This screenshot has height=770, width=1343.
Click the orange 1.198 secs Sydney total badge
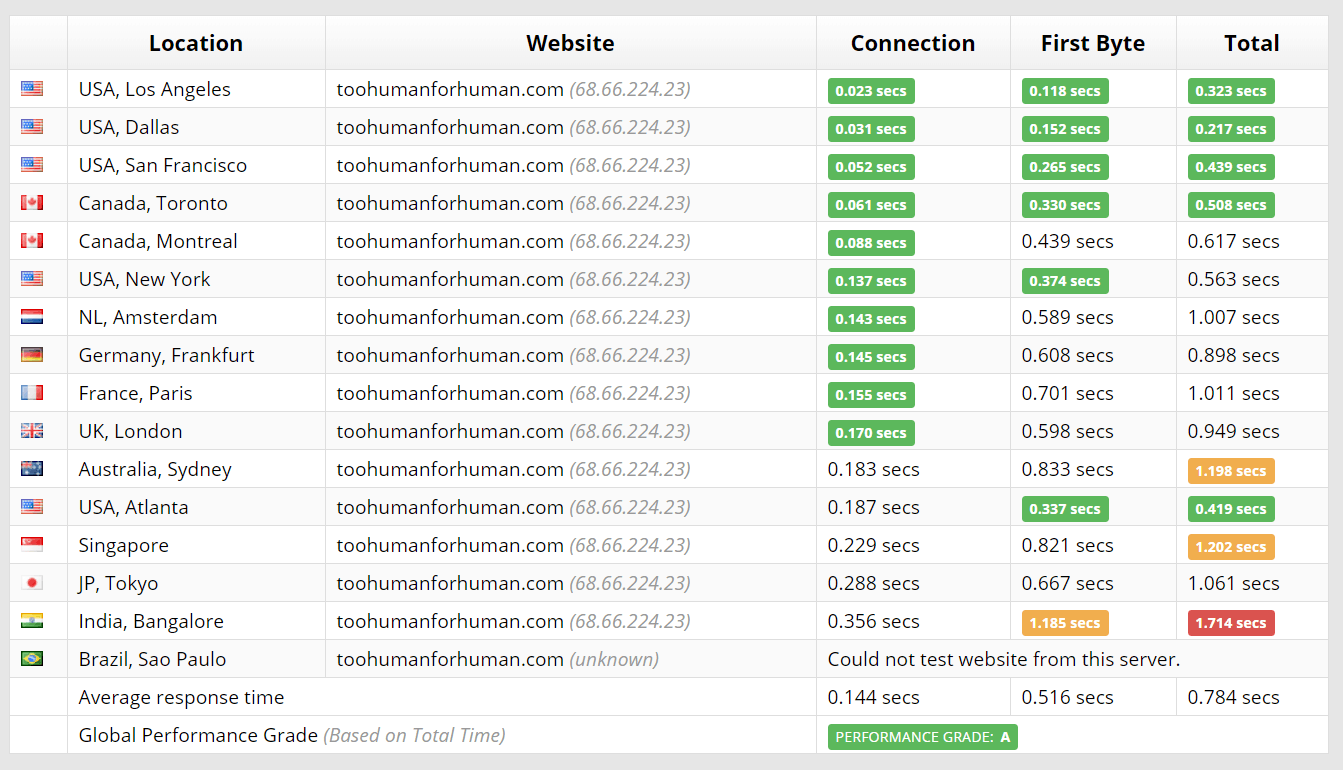(x=1231, y=471)
